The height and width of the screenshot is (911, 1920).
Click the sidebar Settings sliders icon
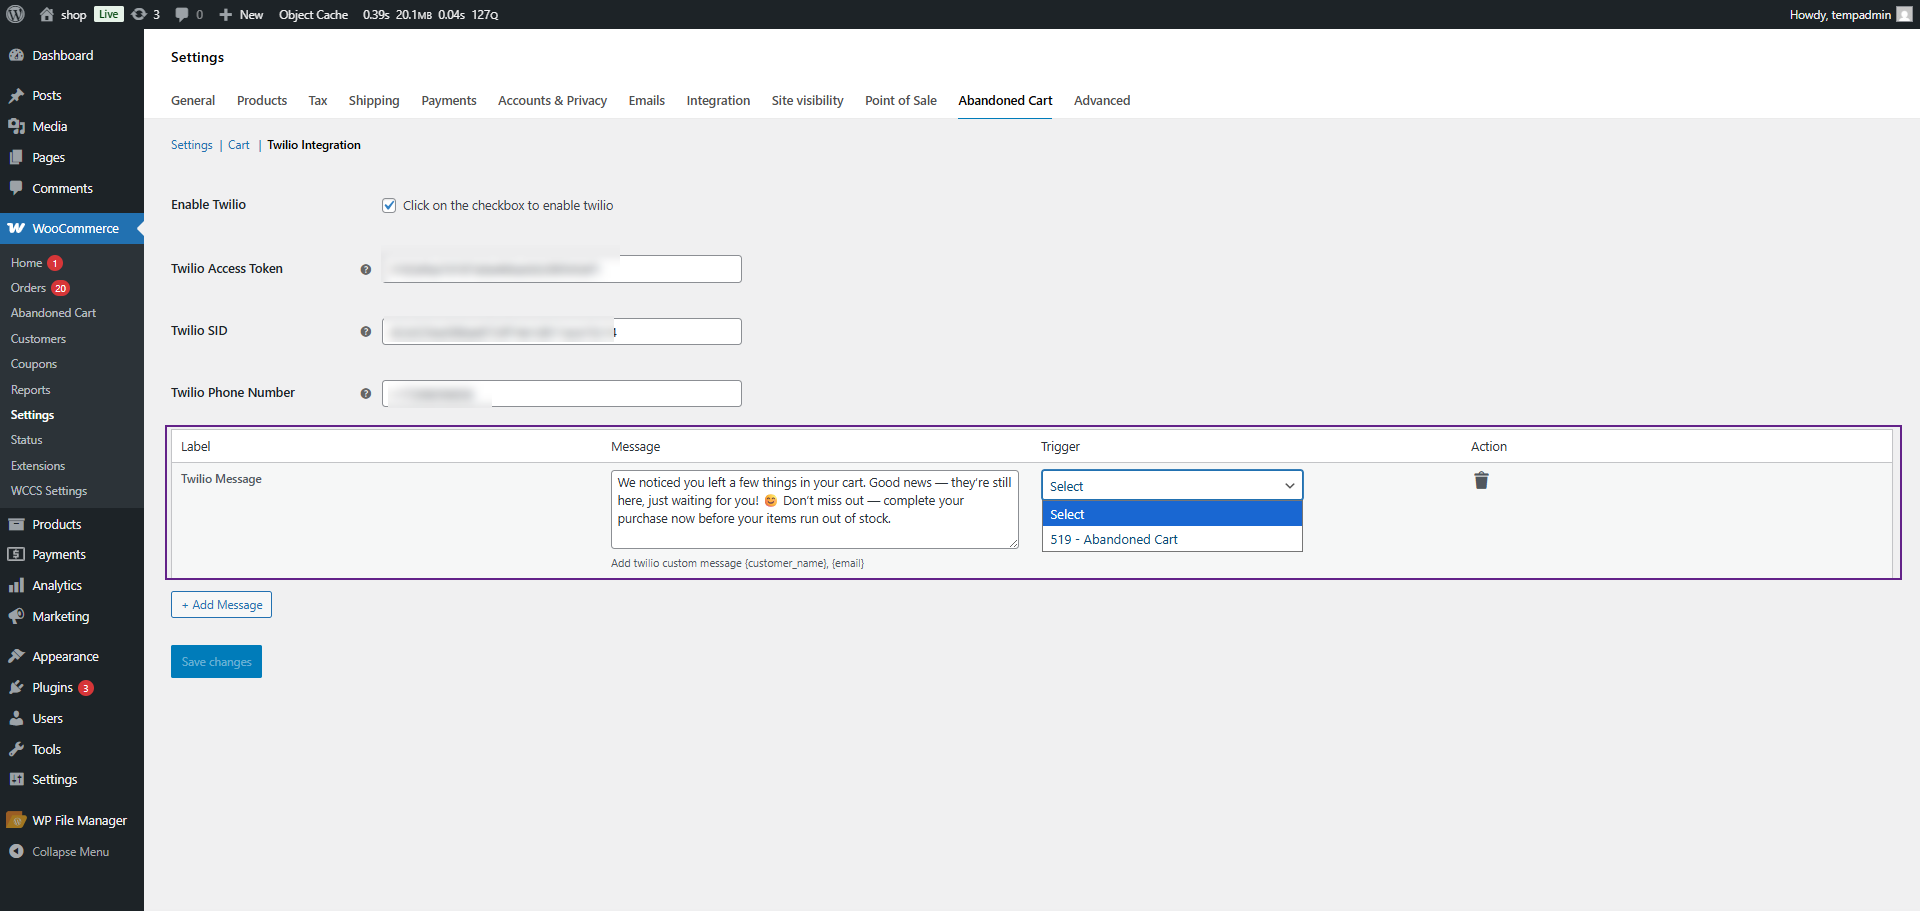point(16,779)
